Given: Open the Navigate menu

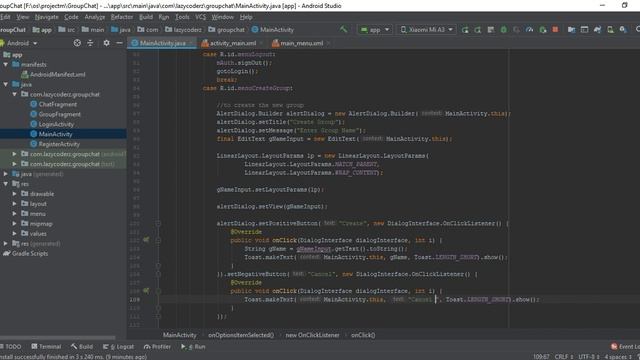Looking at the screenshot, I should pyautogui.click(x=47, y=17).
